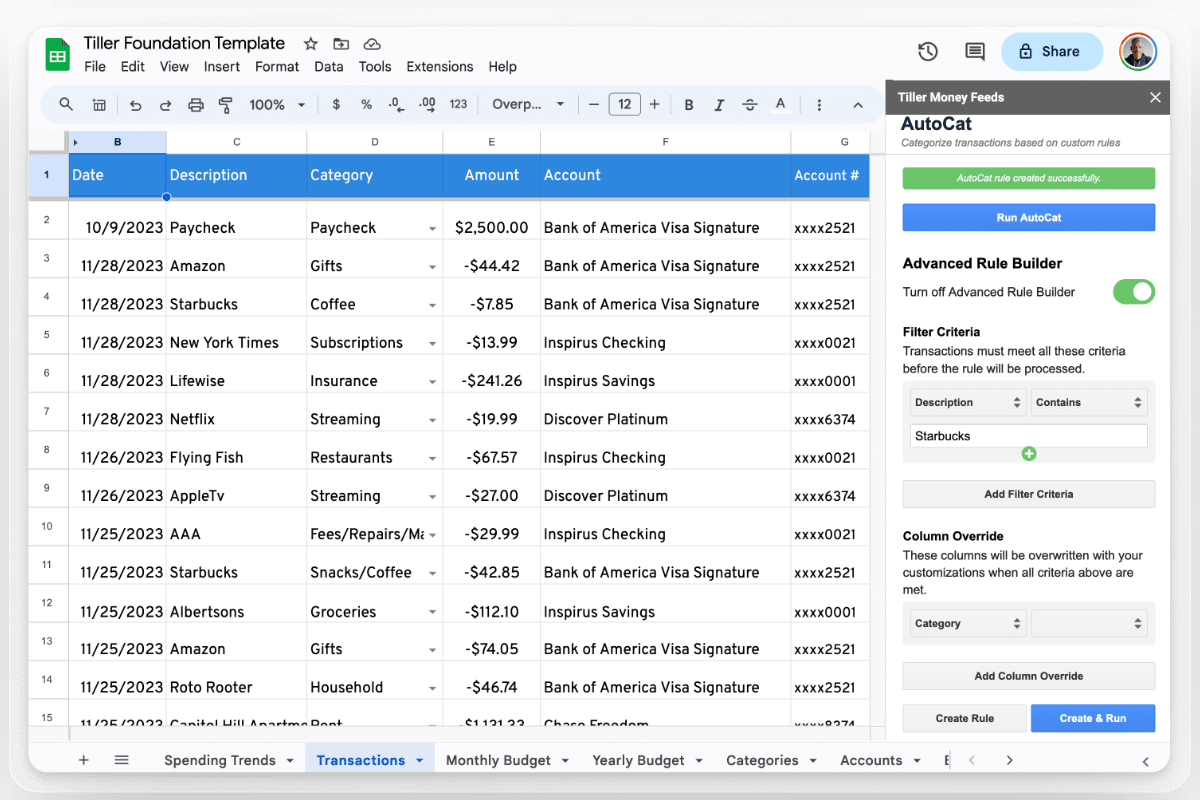Click the Run AutoCat button
This screenshot has height=800, width=1200.
[x=1028, y=218]
